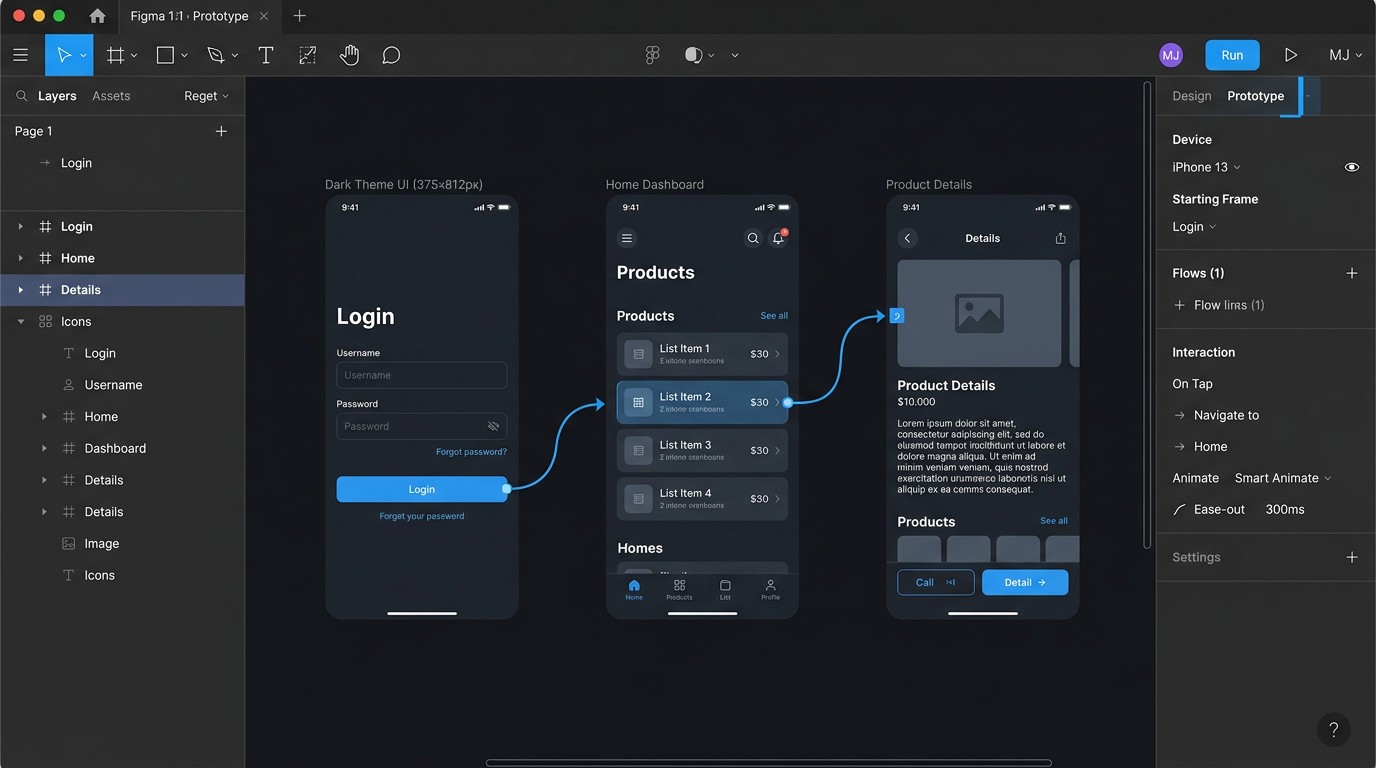Viewport: 1376px width, 768px height.
Task: Click the search icon in Home Dashboard frame
Action: 753,238
